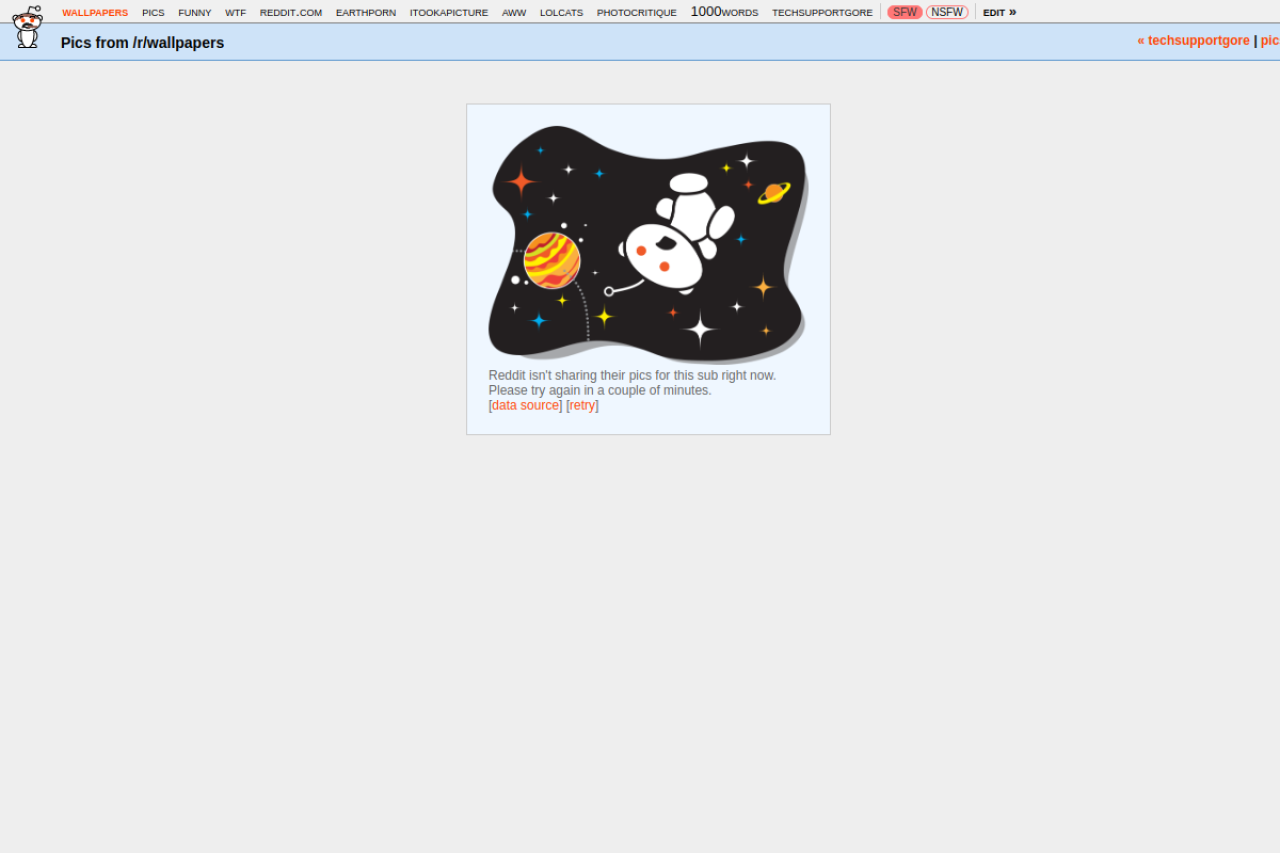Viewport: 1280px width, 853px height.
Task: Enable the NSFW filter
Action: click(947, 12)
